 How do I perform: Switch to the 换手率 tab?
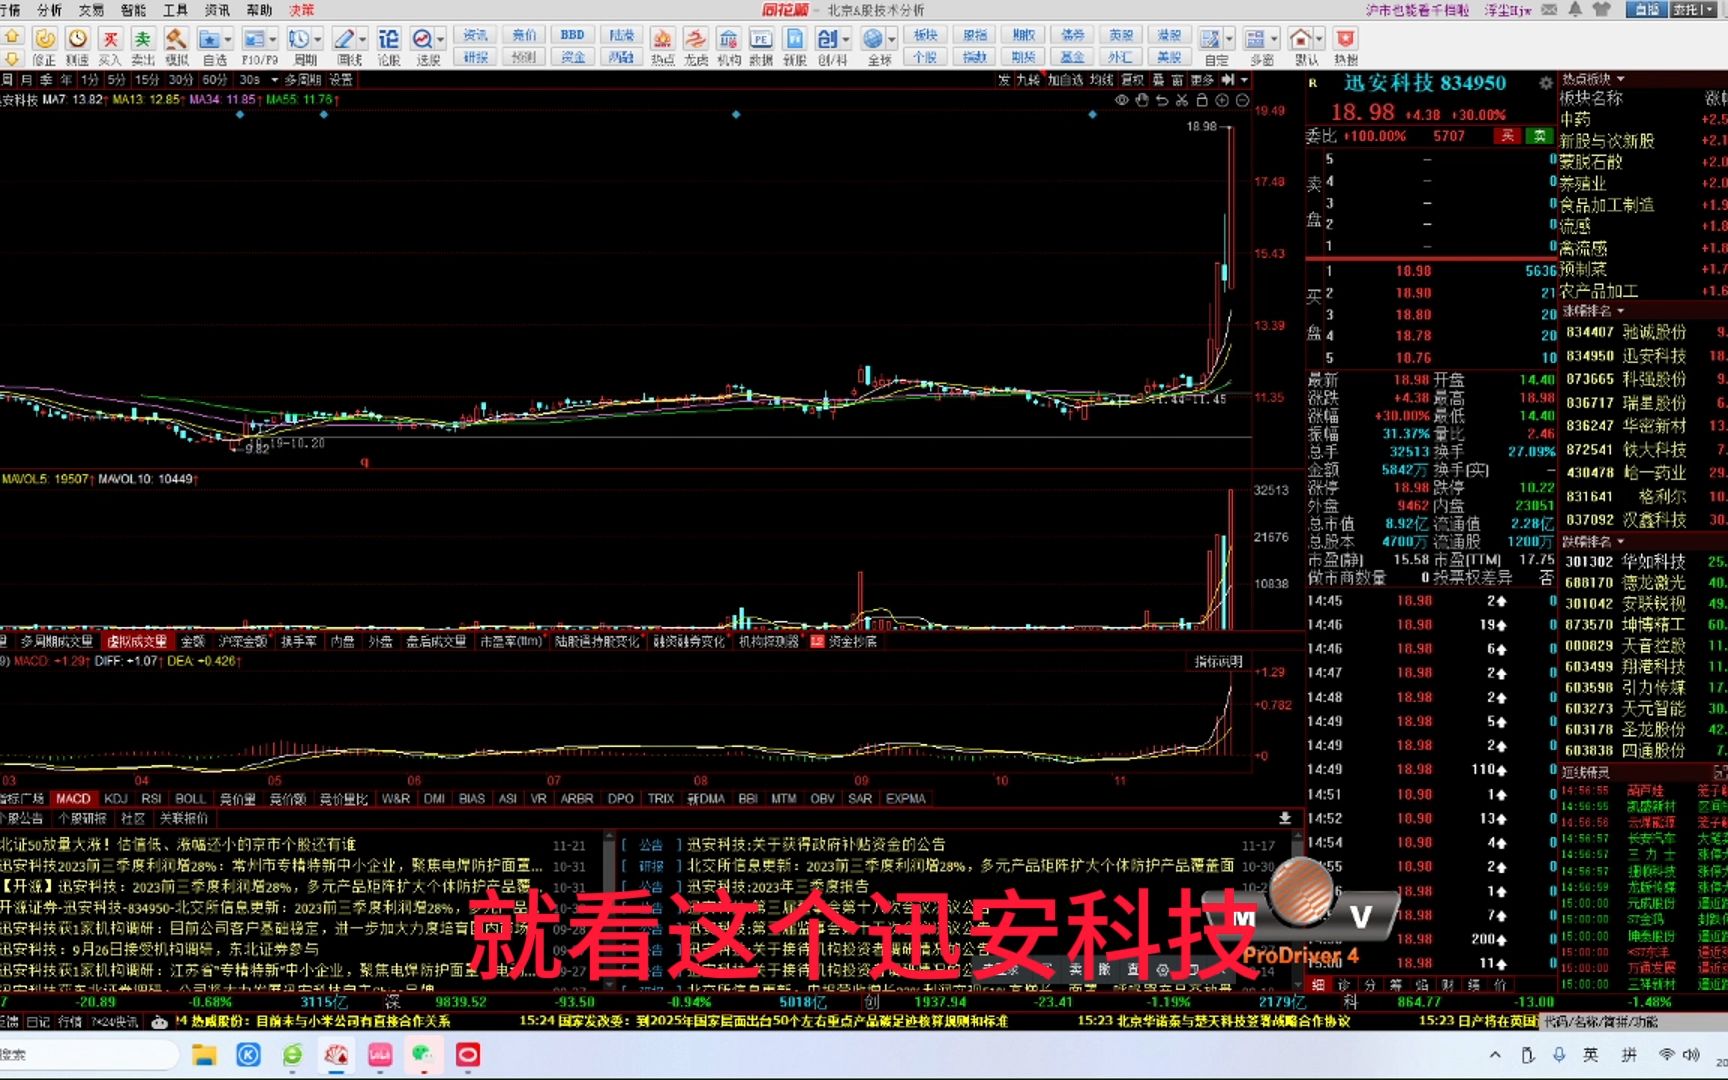click(x=299, y=641)
